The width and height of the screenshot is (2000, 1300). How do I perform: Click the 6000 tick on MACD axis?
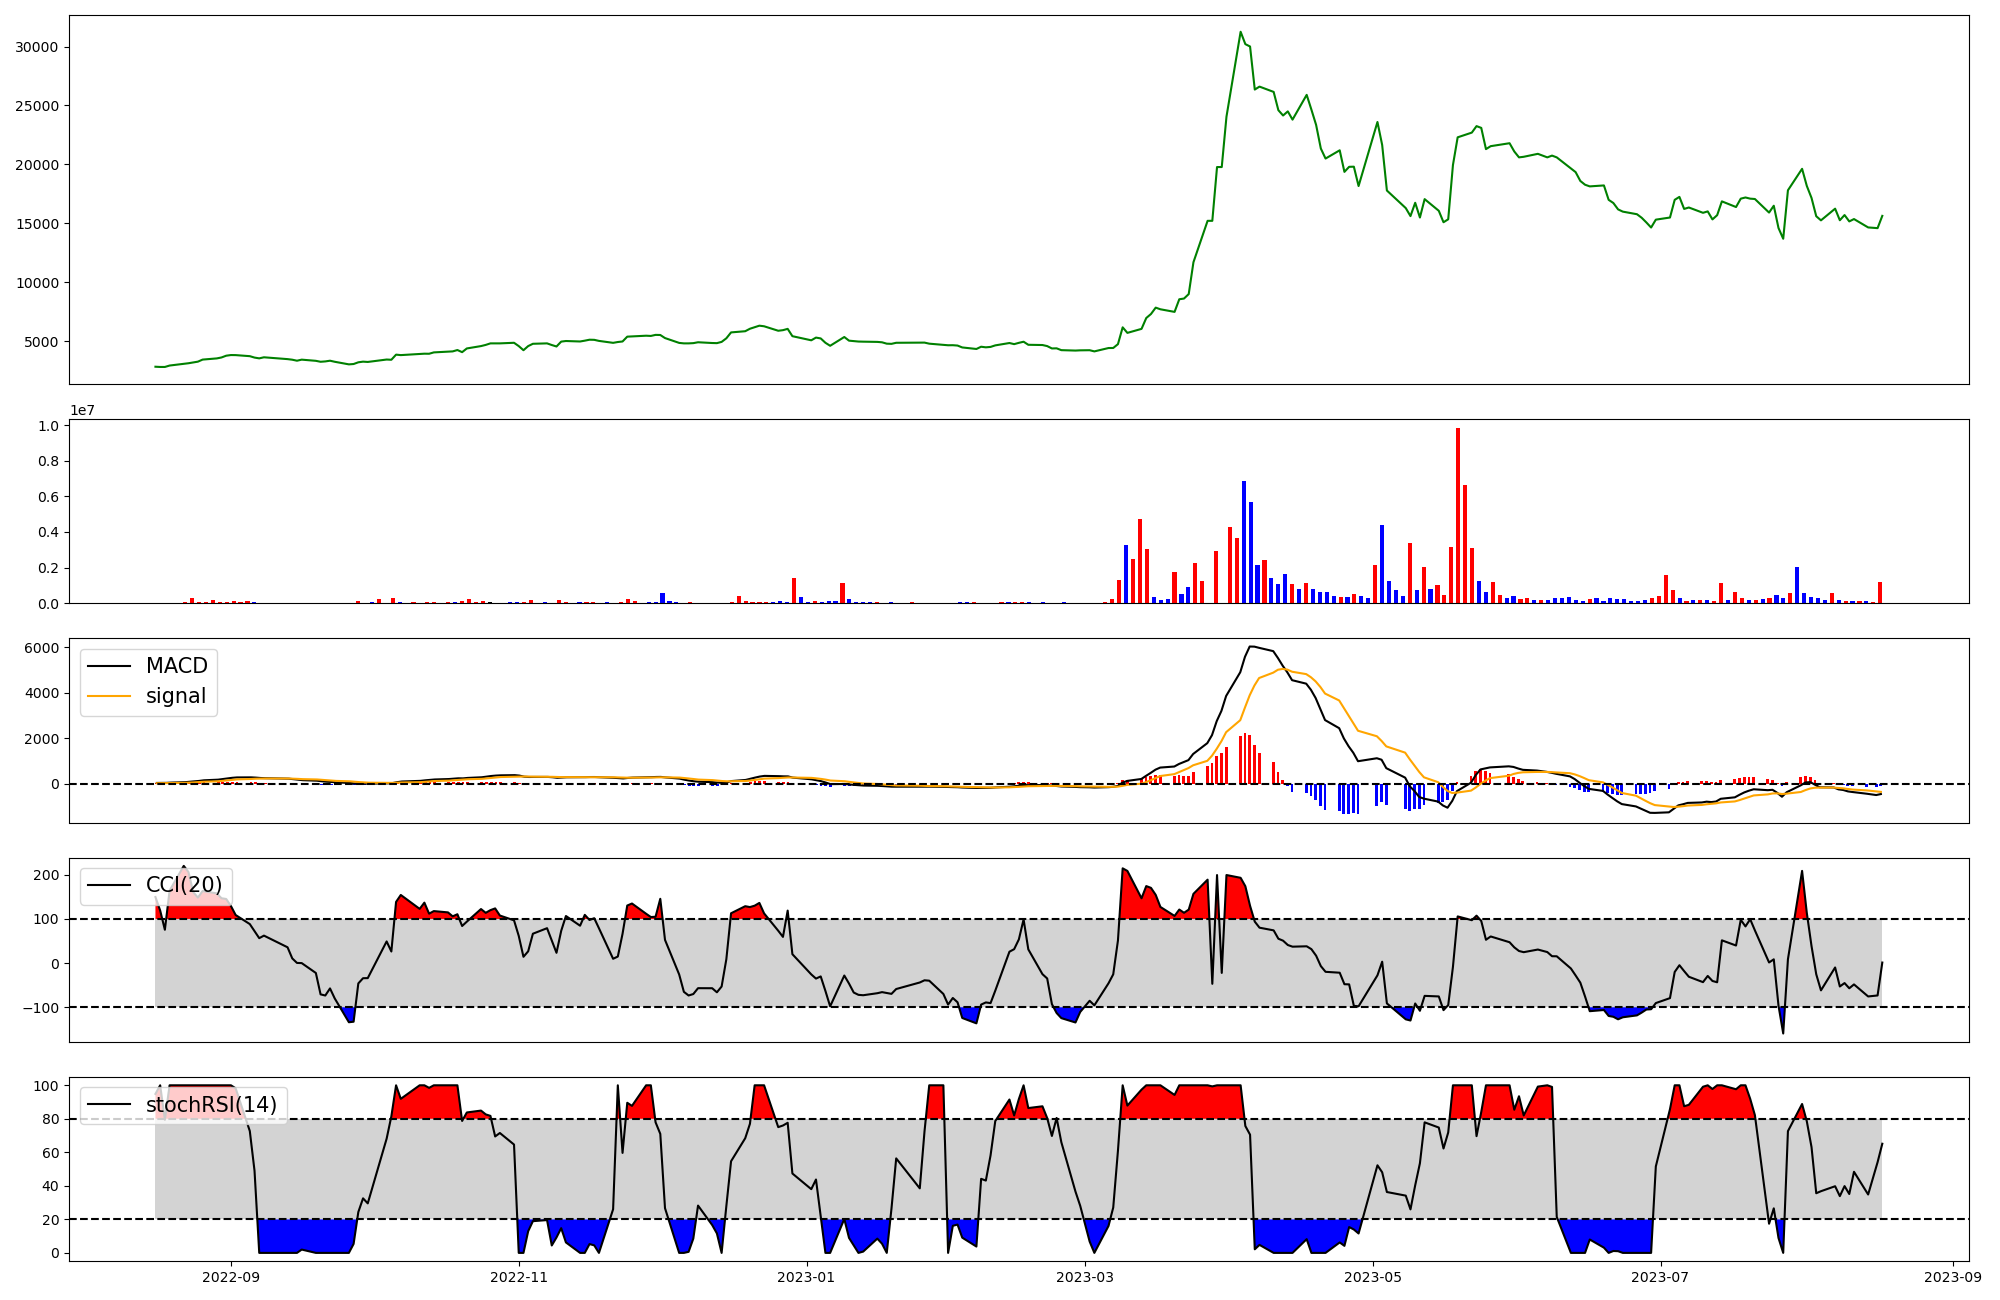41,648
